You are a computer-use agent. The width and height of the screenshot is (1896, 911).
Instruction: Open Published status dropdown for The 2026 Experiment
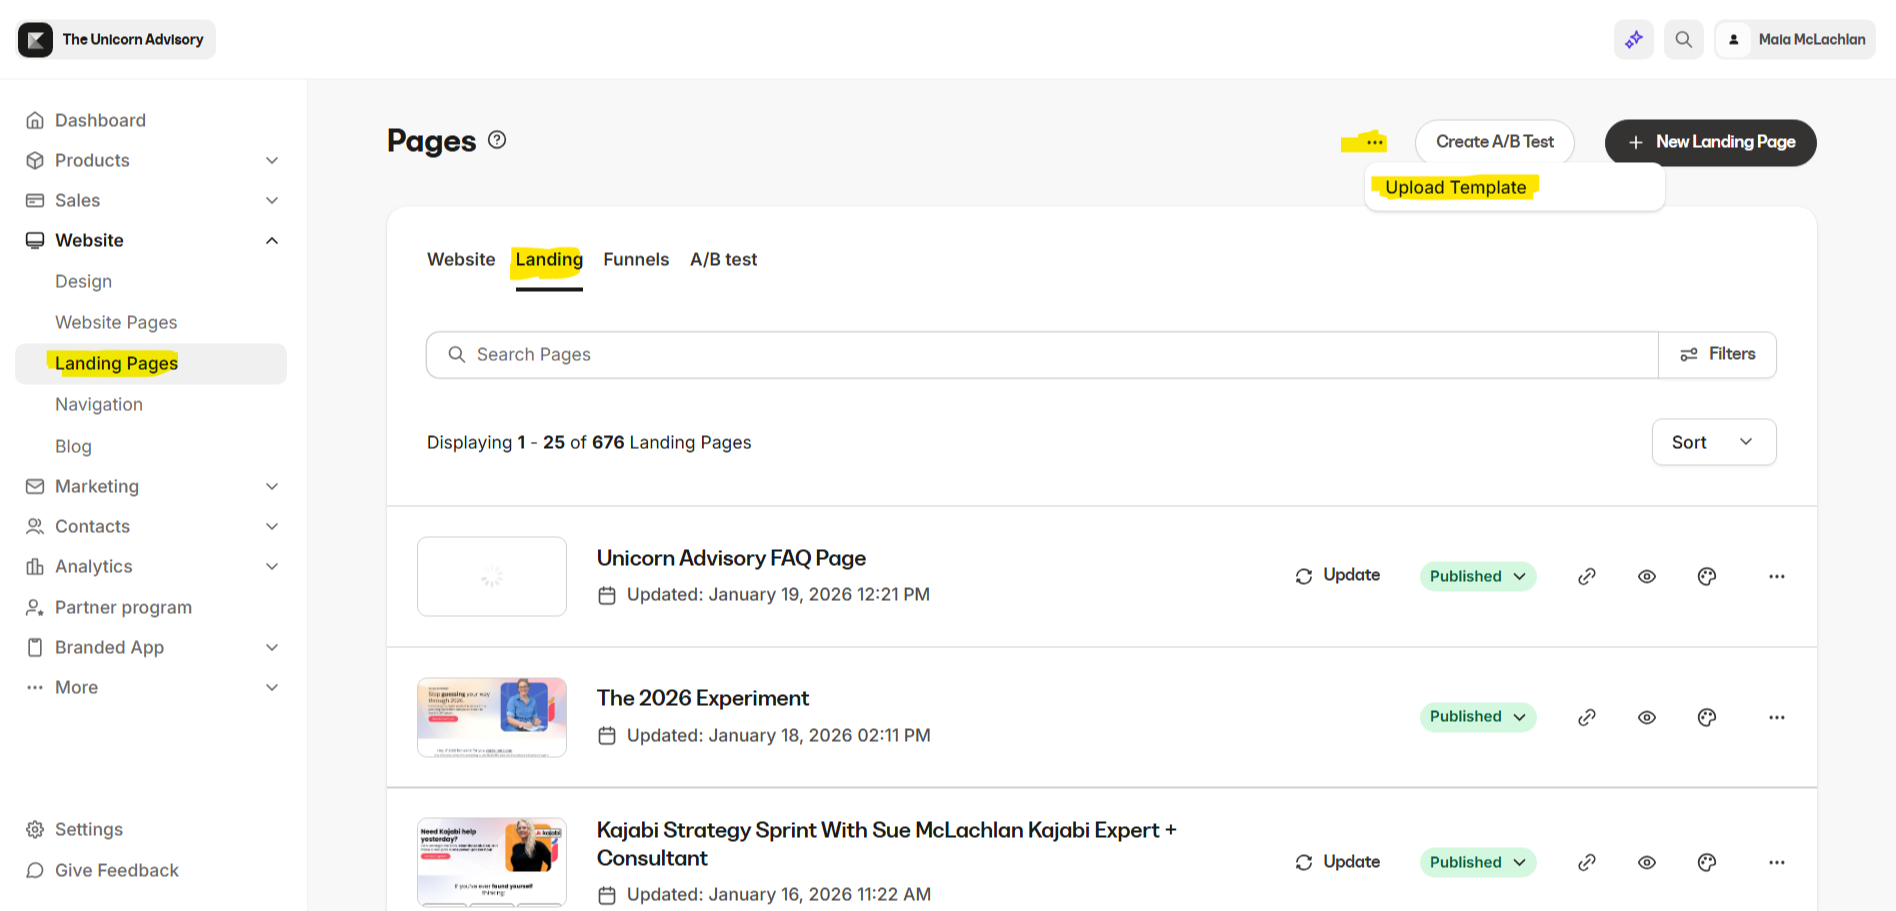pos(1477,717)
